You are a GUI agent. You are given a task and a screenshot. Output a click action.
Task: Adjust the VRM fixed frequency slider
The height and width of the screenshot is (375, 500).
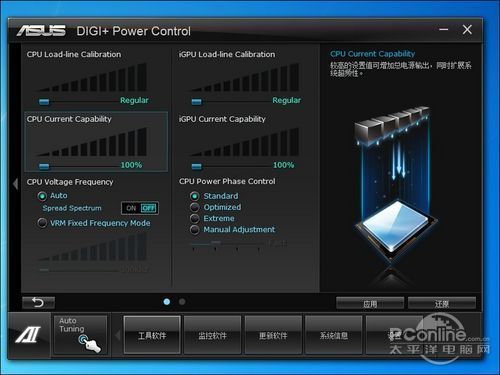tap(44, 270)
